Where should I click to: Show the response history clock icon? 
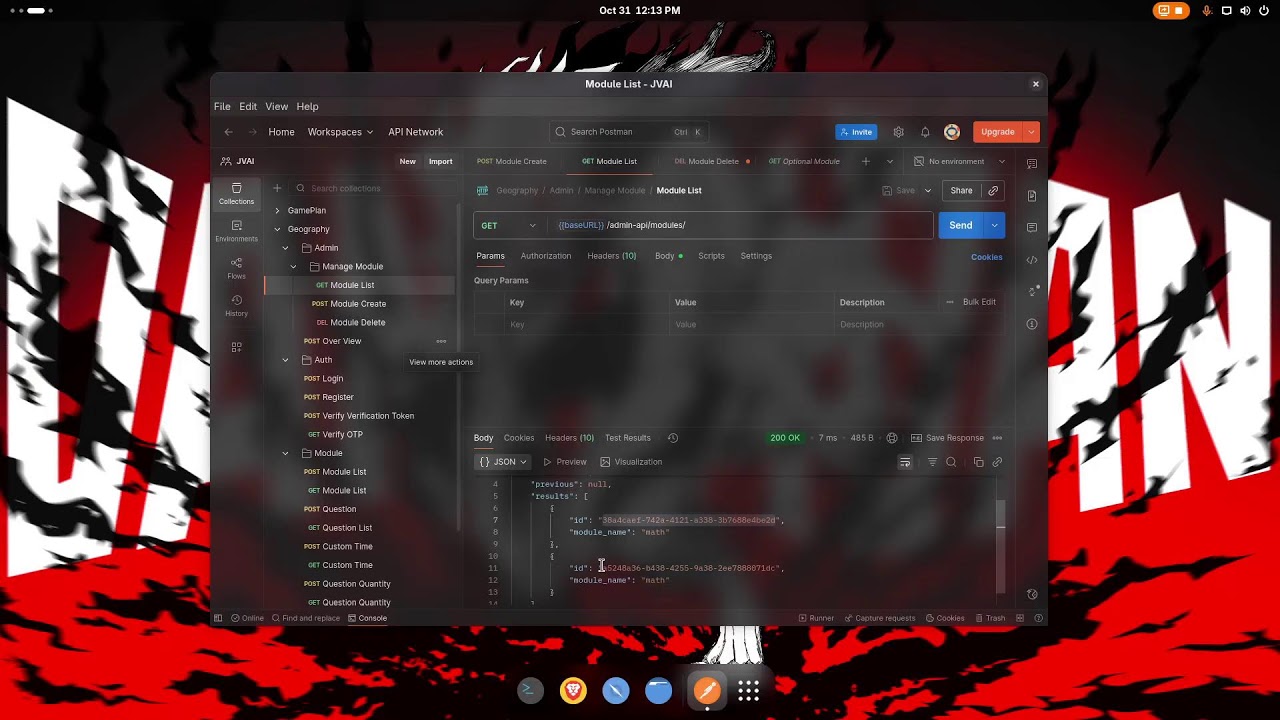coord(673,438)
